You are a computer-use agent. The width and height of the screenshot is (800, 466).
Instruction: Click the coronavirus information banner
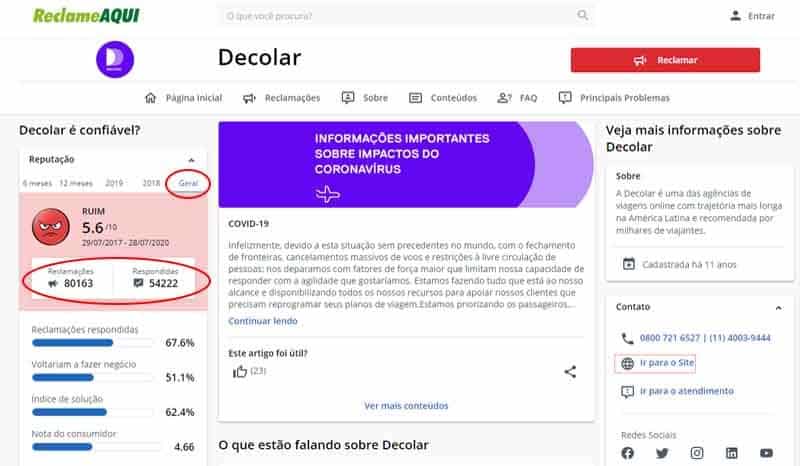pyautogui.click(x=406, y=164)
